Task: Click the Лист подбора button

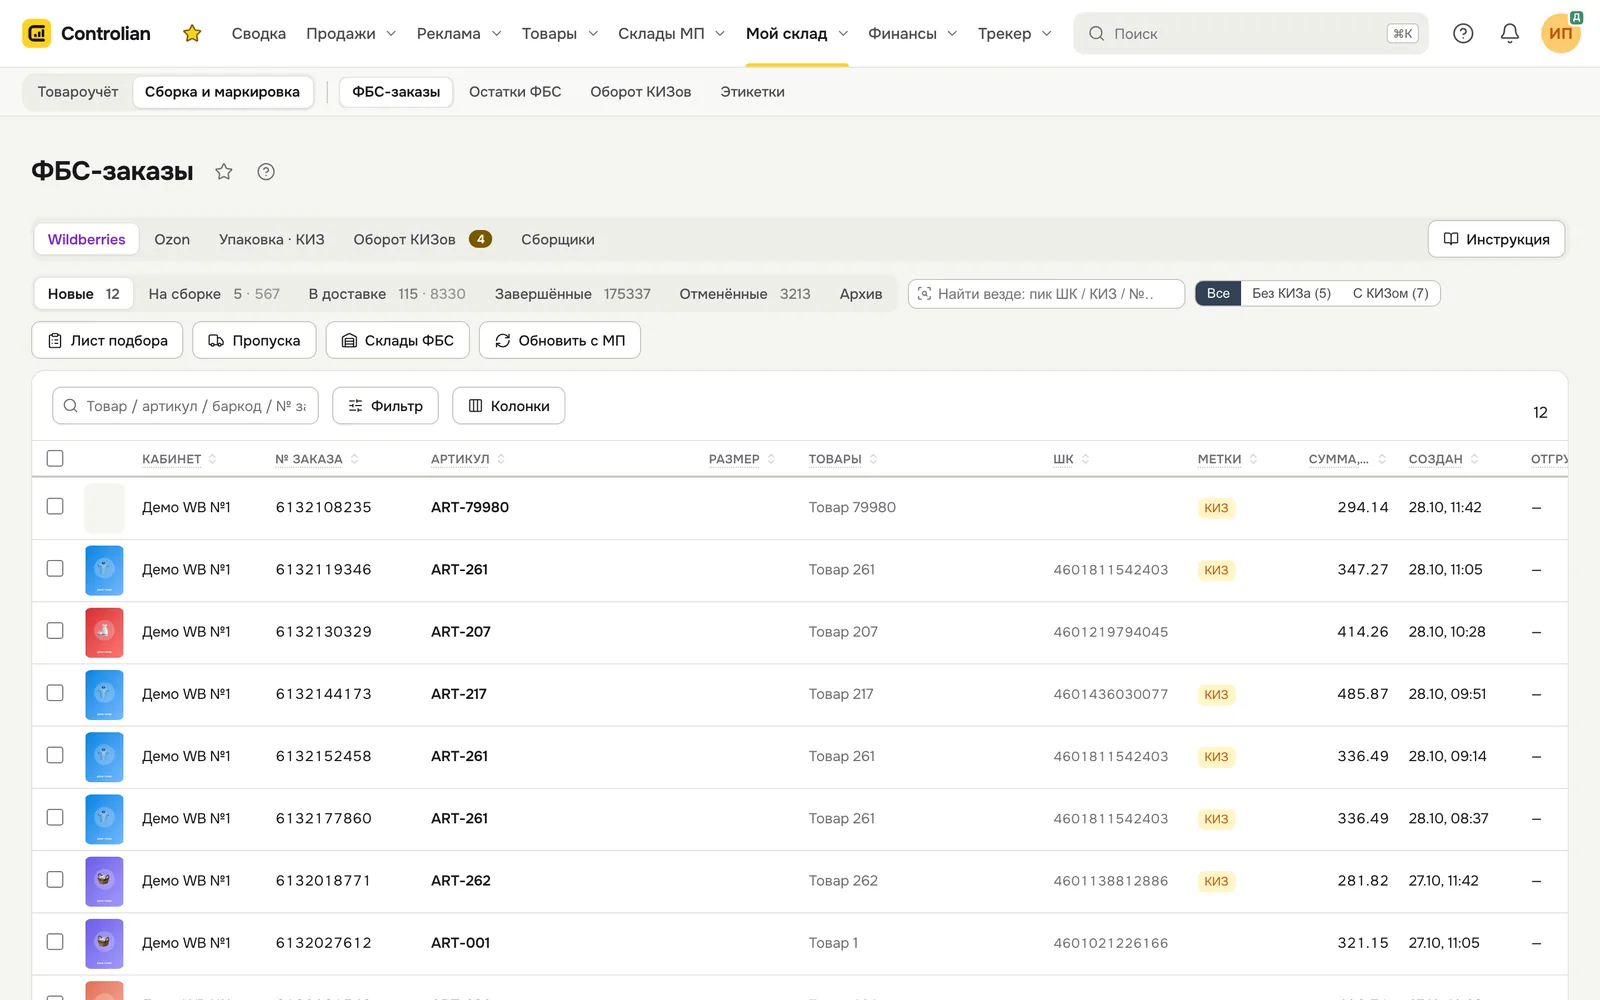Action: [107, 340]
